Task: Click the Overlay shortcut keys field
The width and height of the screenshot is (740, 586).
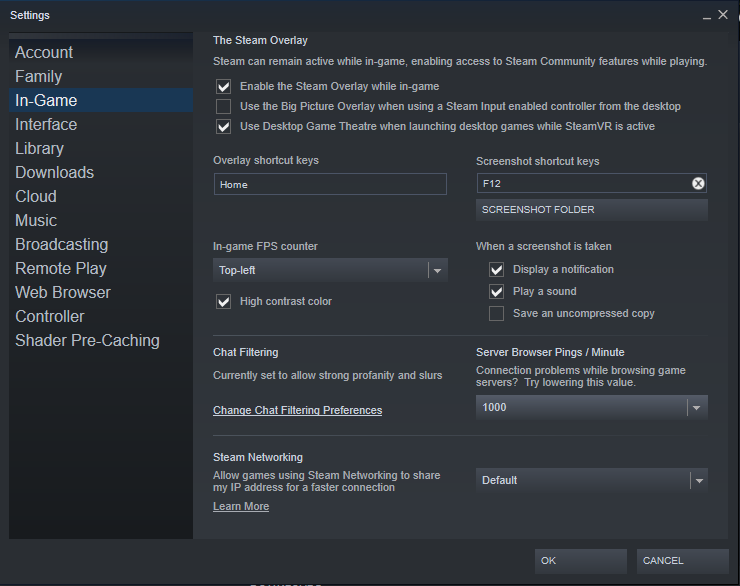Action: (330, 184)
